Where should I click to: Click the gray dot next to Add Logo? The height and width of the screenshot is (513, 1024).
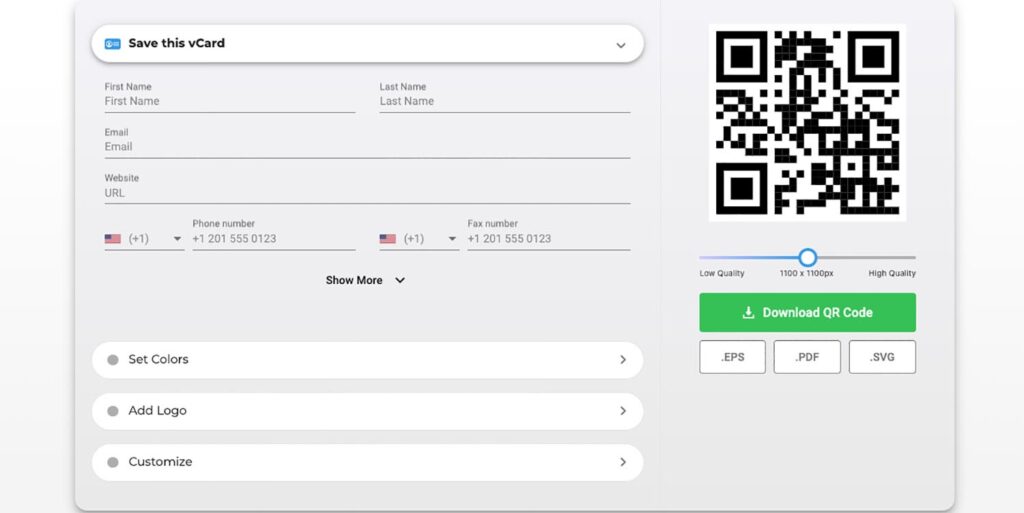coord(113,411)
